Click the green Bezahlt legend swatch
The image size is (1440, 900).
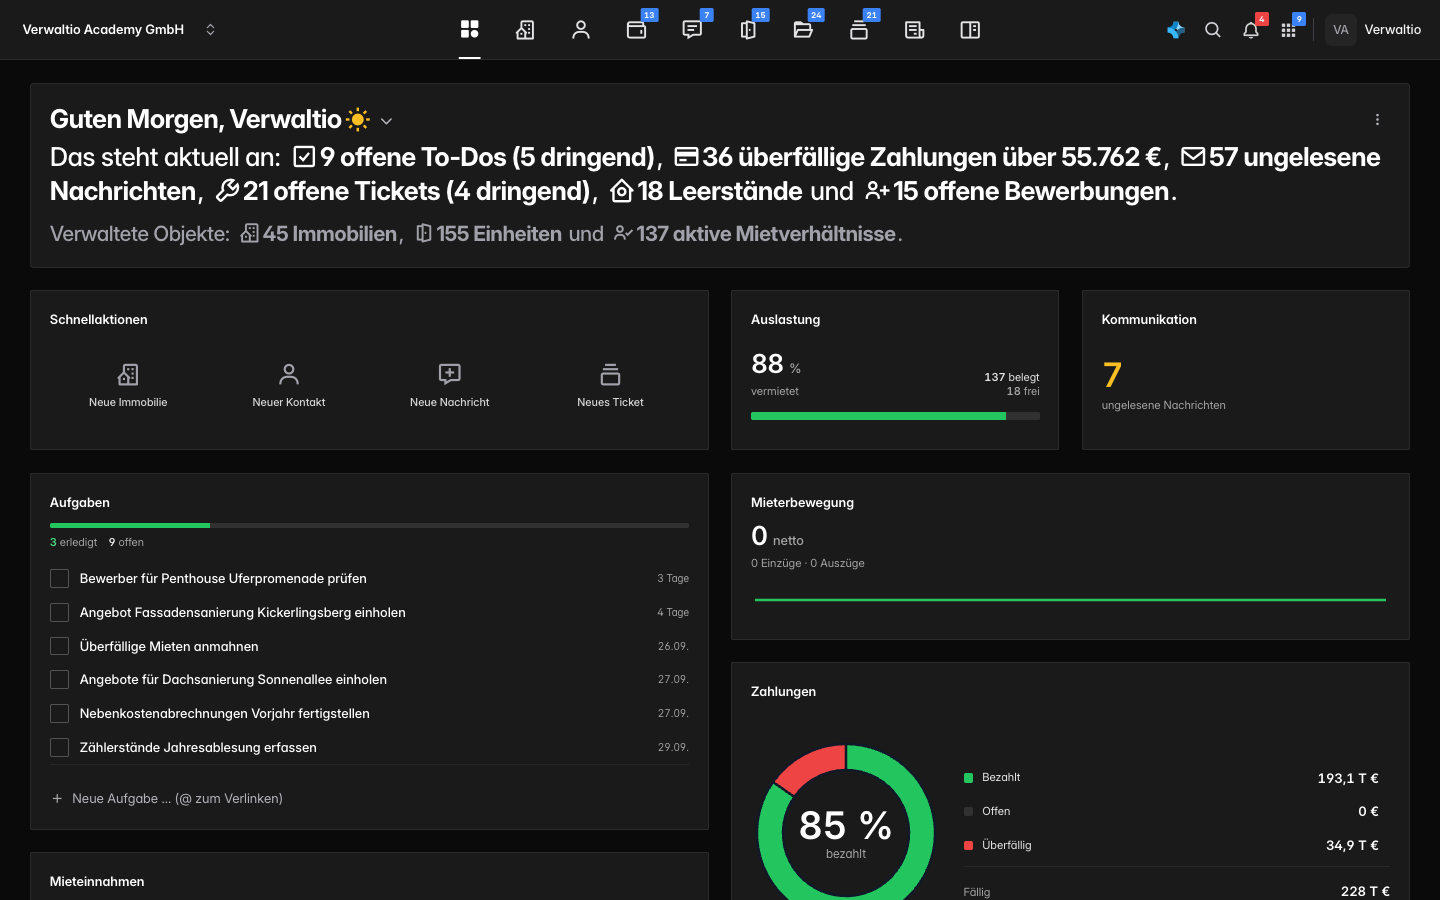968,778
